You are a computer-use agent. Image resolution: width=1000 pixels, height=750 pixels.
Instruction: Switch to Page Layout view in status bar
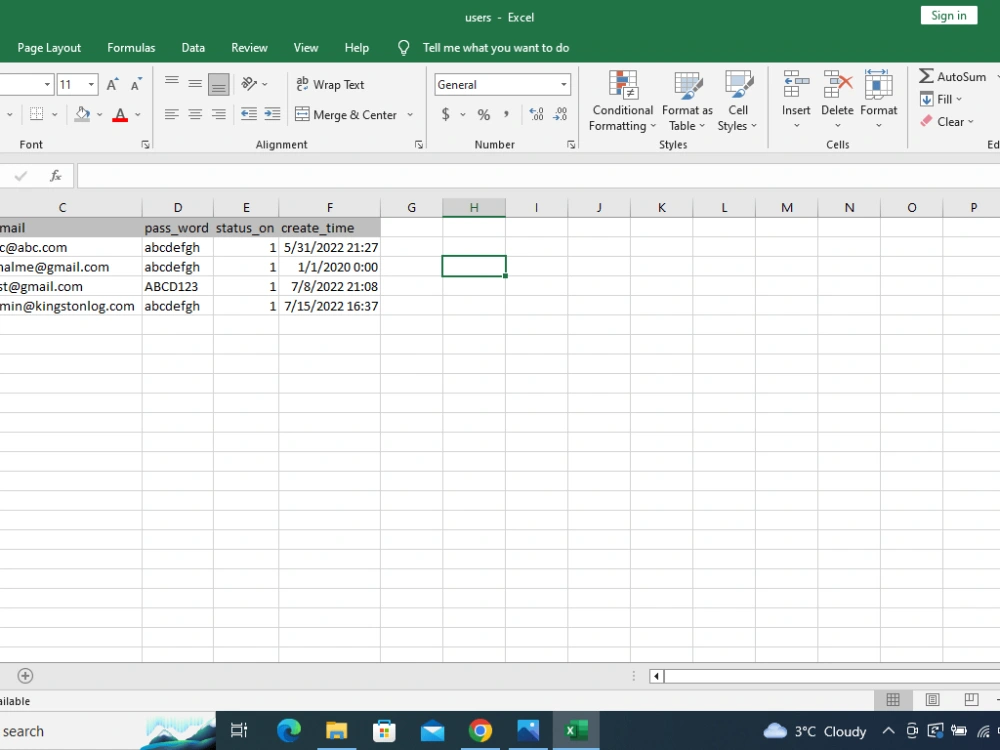point(932,700)
